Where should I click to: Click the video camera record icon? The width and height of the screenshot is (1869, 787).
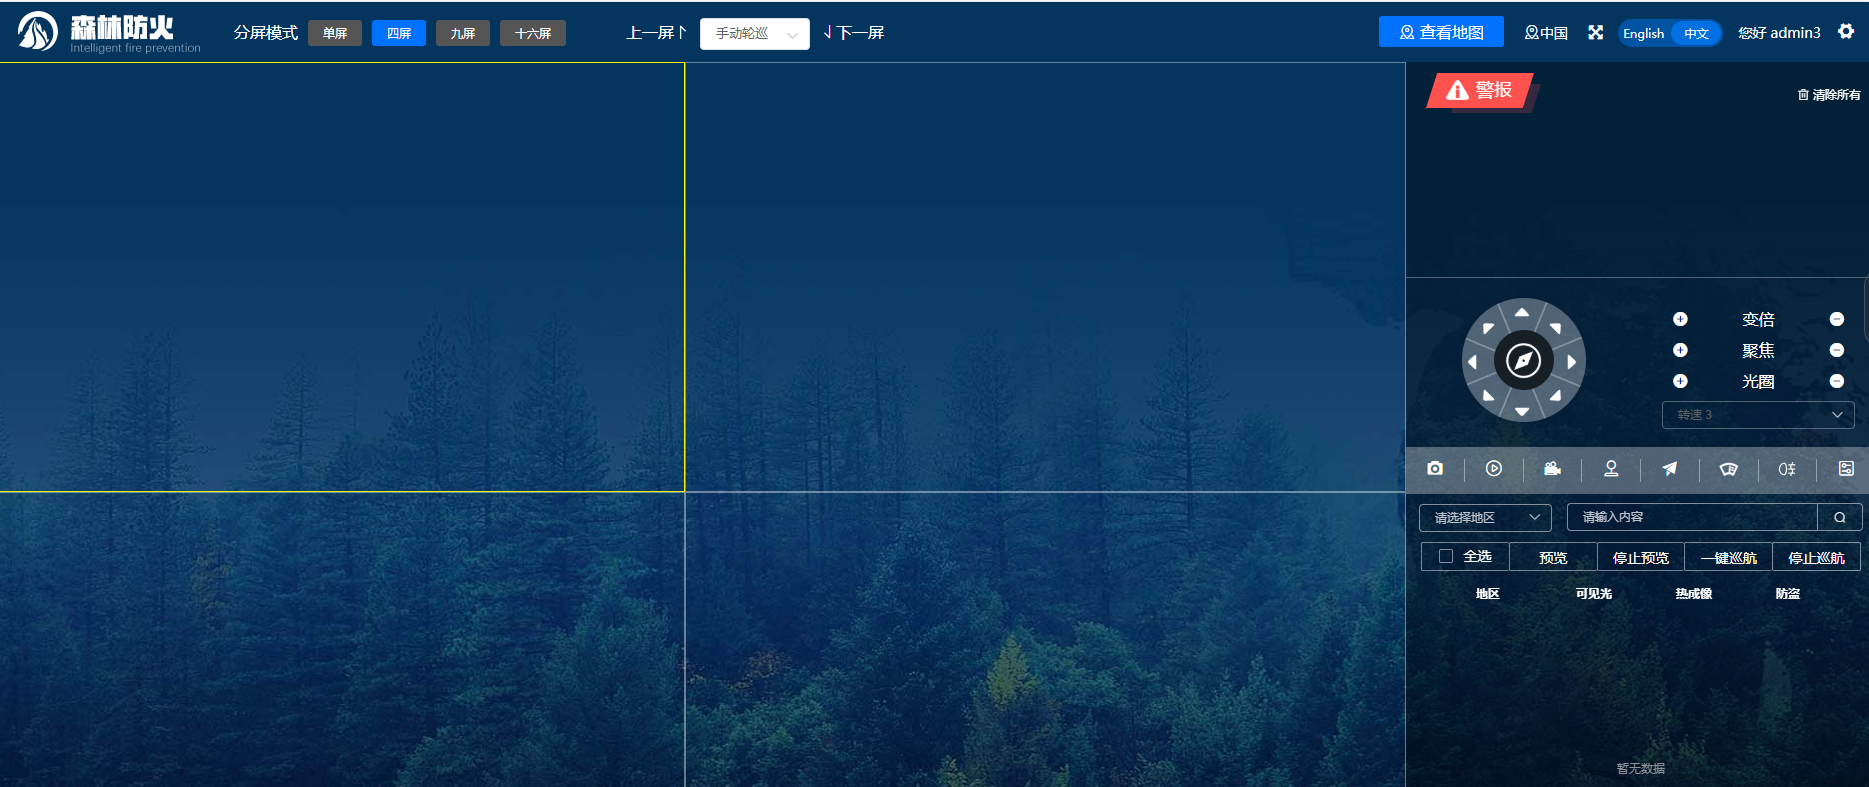[1552, 469]
